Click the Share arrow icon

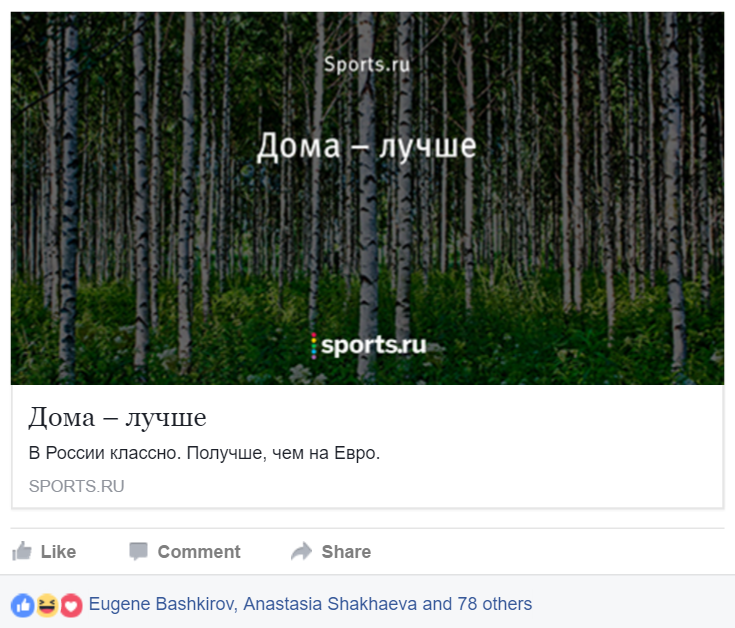[x=301, y=551]
